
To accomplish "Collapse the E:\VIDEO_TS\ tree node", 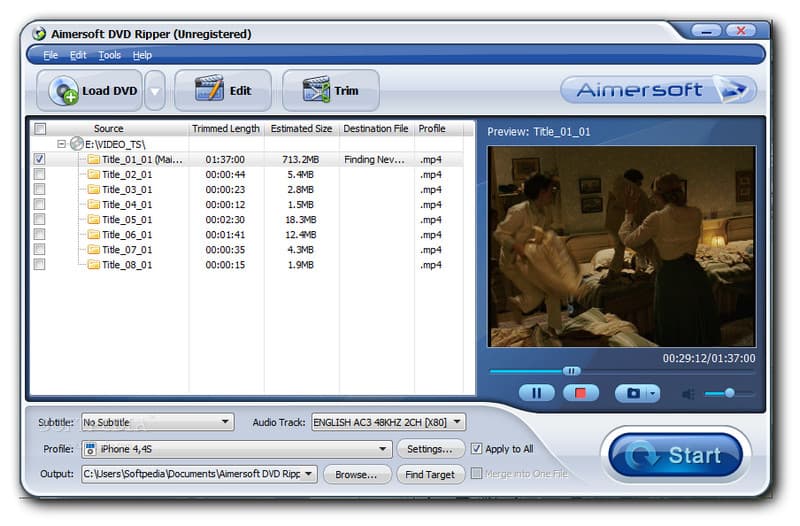I will click(x=62, y=144).
